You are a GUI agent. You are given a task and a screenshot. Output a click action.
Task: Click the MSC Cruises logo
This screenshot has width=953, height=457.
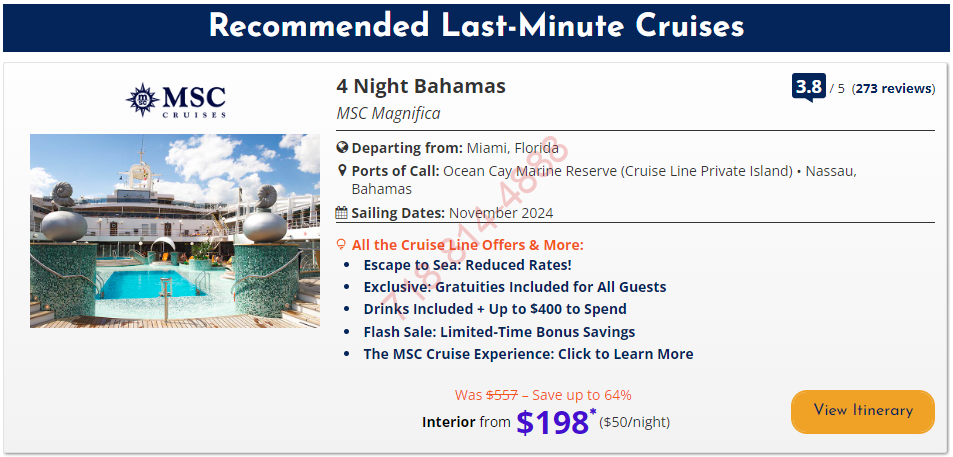176,100
